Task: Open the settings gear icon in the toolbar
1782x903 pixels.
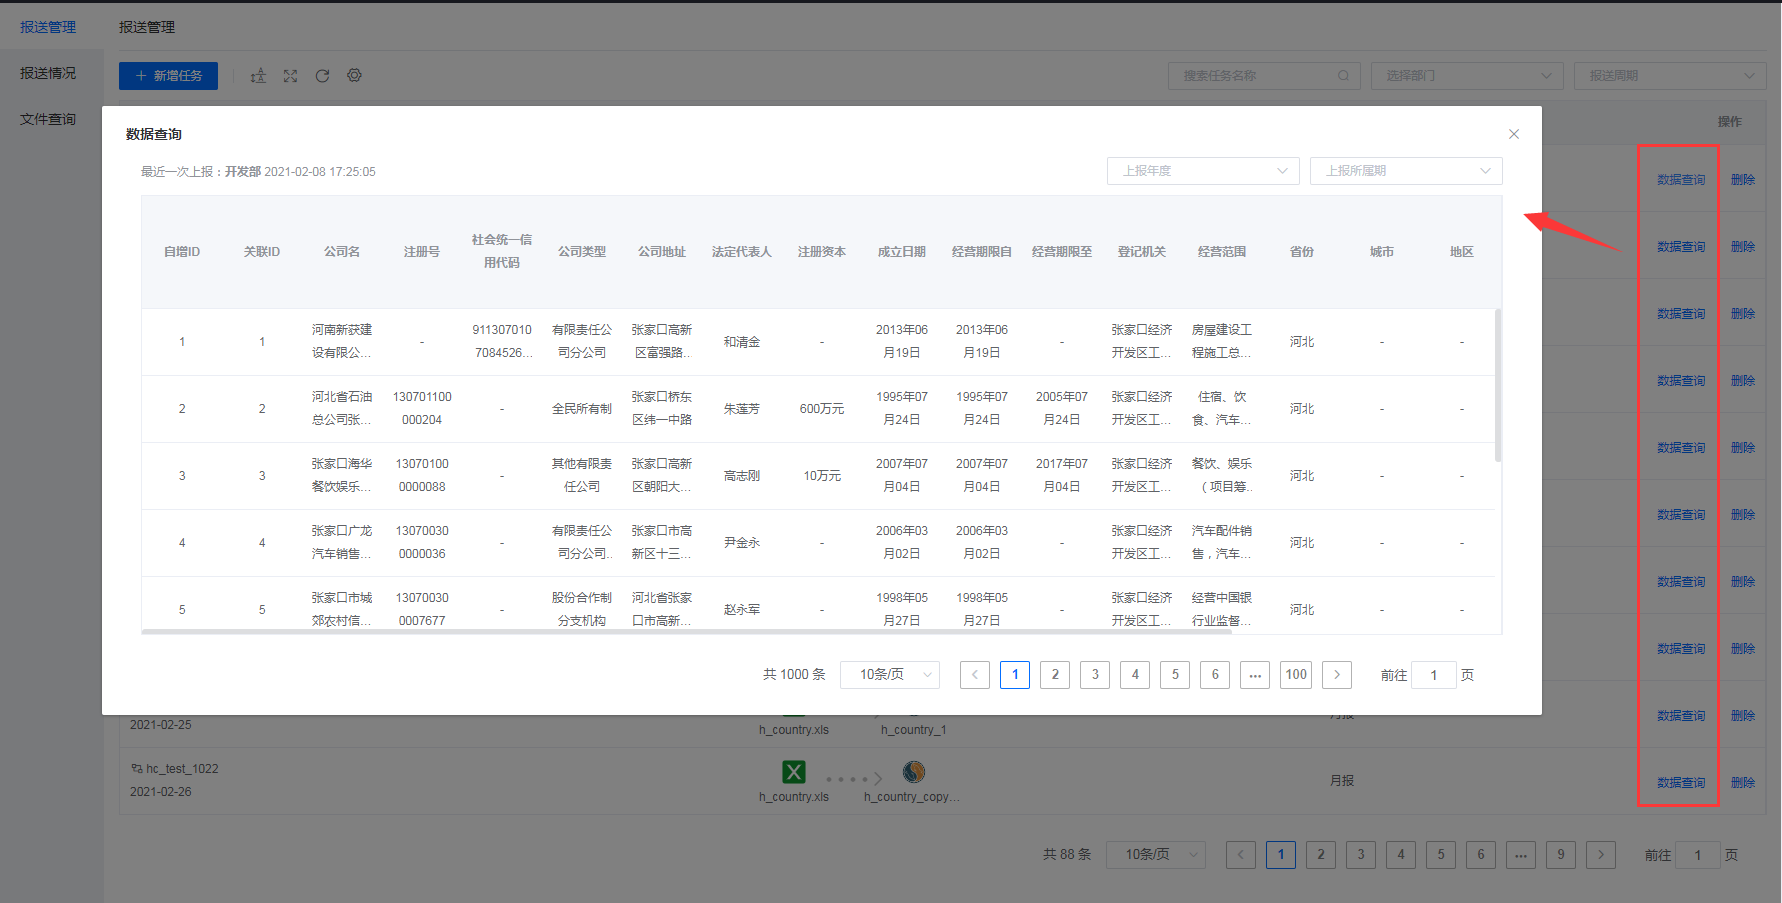Action: [354, 76]
